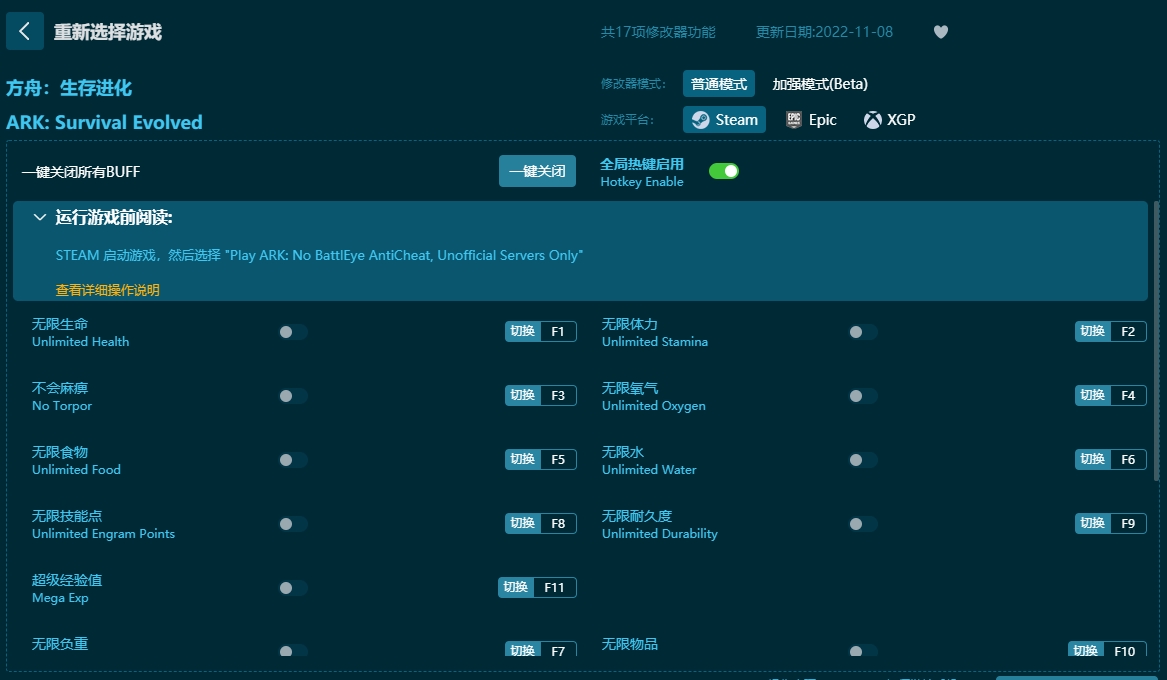Switch on Unlimited Durability toggle
This screenshot has width=1167, height=680.
tap(863, 524)
